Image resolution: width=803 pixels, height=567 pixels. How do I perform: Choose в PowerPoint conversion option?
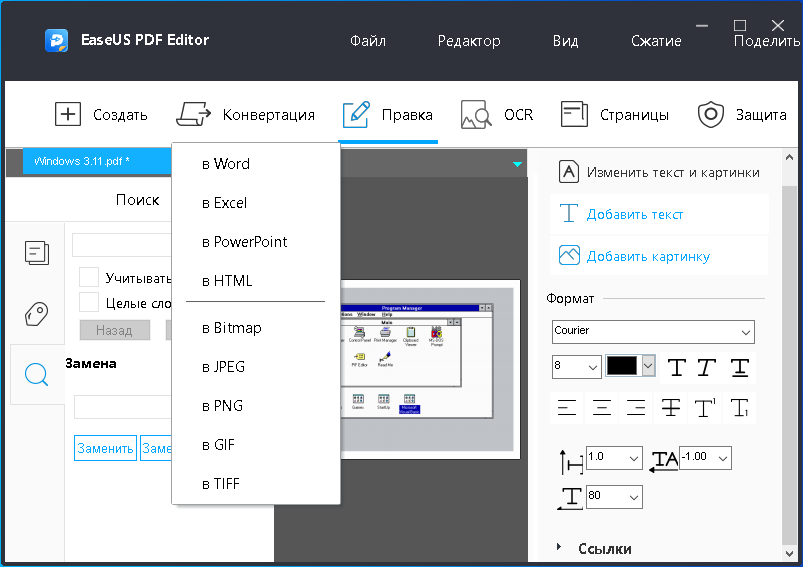pyautogui.click(x=256, y=242)
